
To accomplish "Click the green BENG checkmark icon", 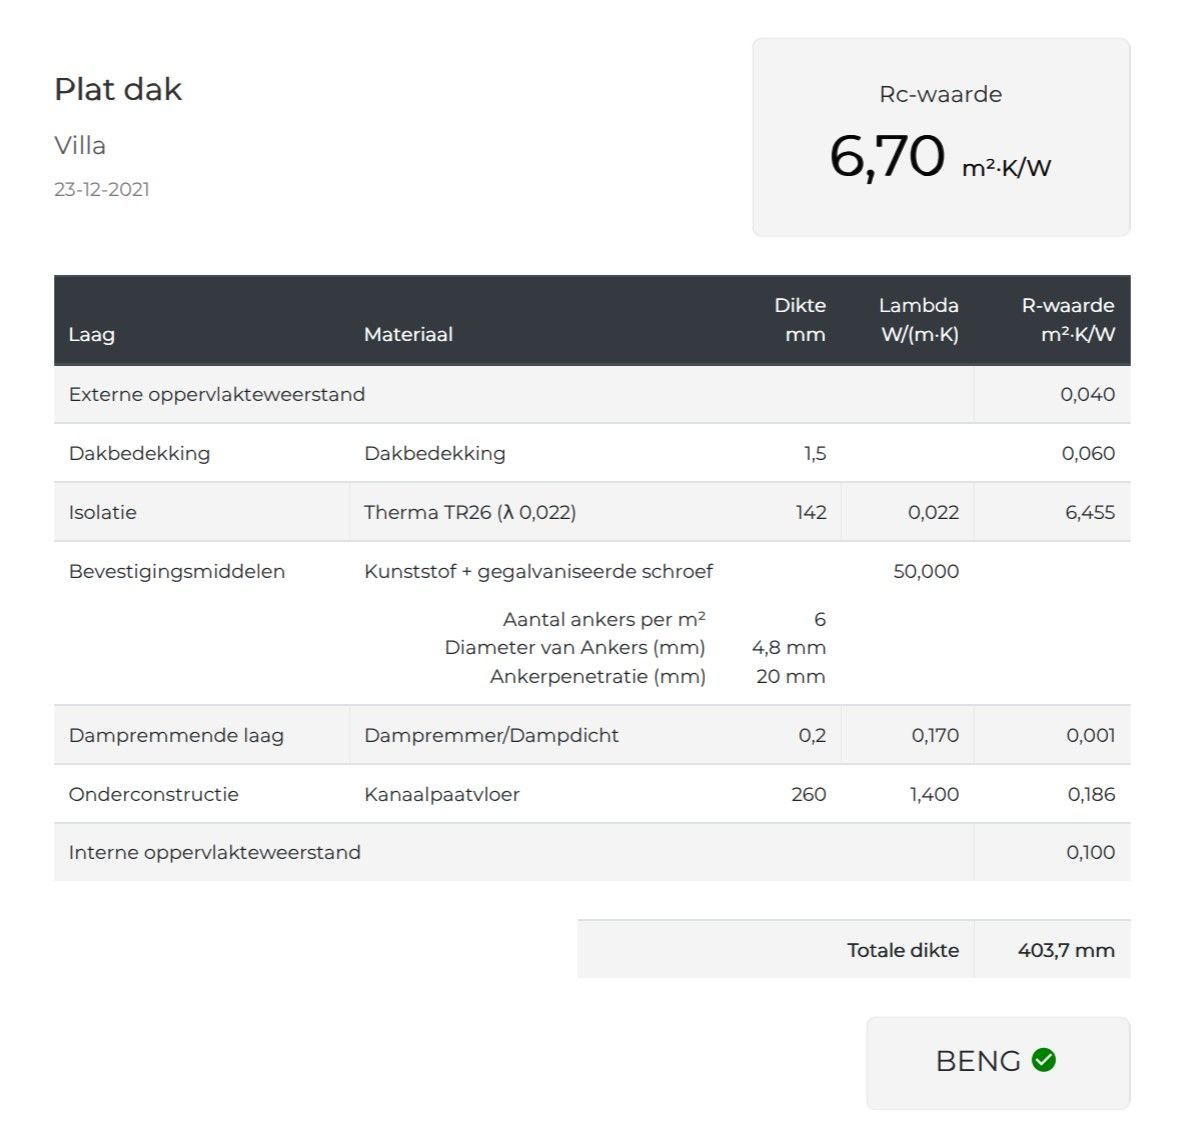I will (x=1043, y=1060).
